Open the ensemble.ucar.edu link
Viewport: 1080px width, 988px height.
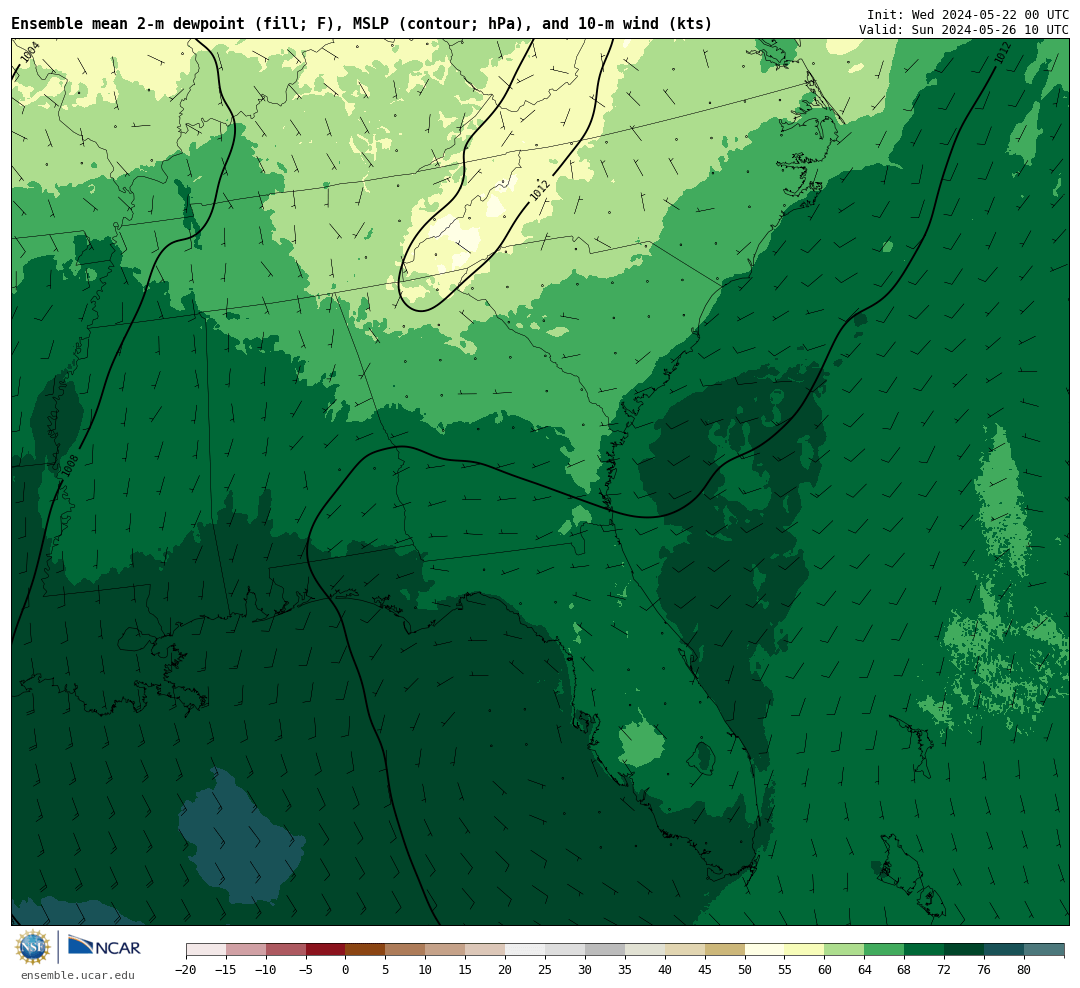coord(78,976)
